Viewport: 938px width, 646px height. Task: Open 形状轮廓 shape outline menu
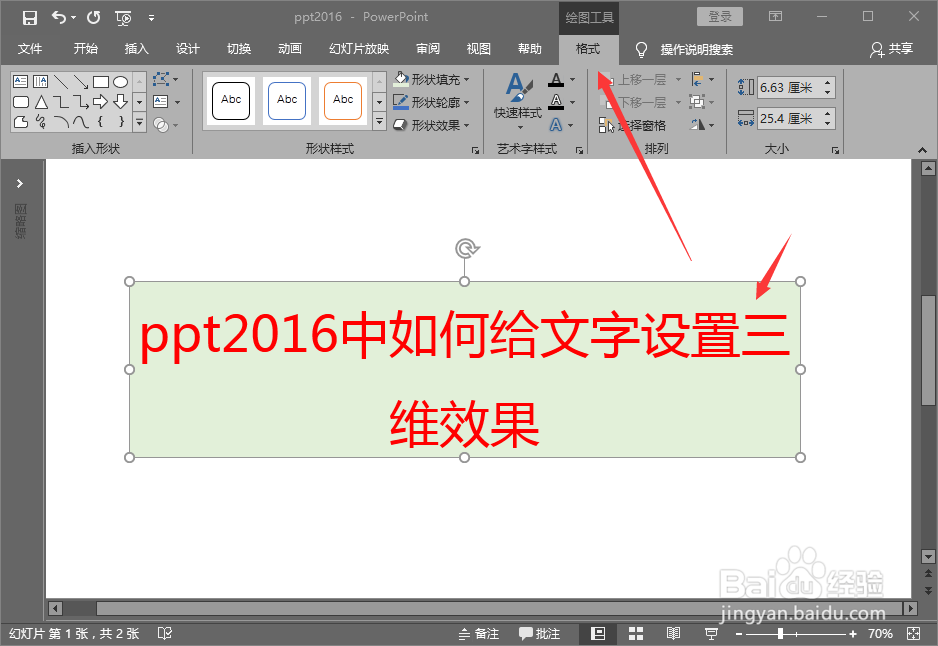coord(431,102)
